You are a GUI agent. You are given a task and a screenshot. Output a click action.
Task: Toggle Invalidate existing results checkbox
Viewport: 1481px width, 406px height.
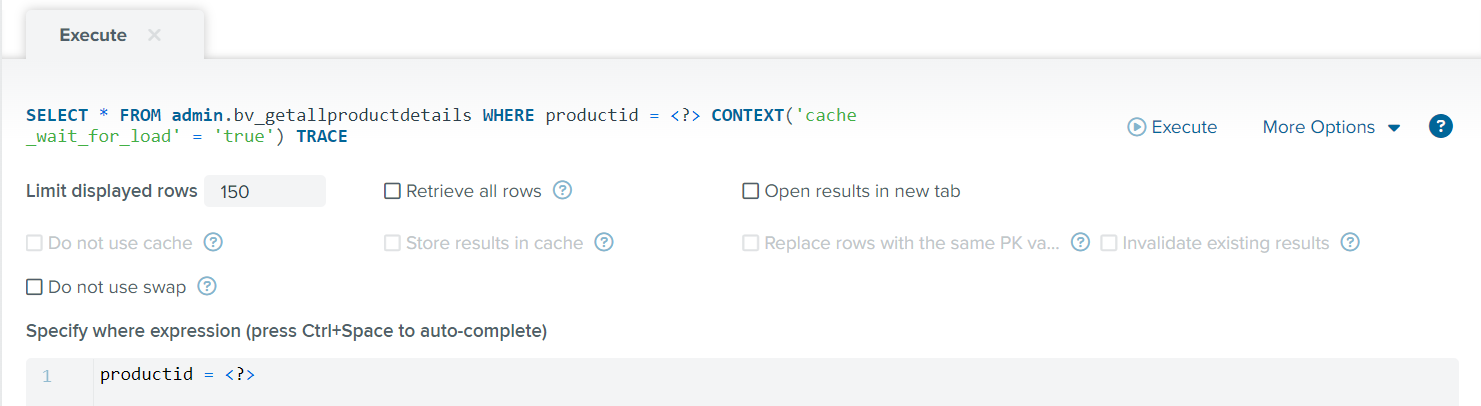pos(1109,243)
